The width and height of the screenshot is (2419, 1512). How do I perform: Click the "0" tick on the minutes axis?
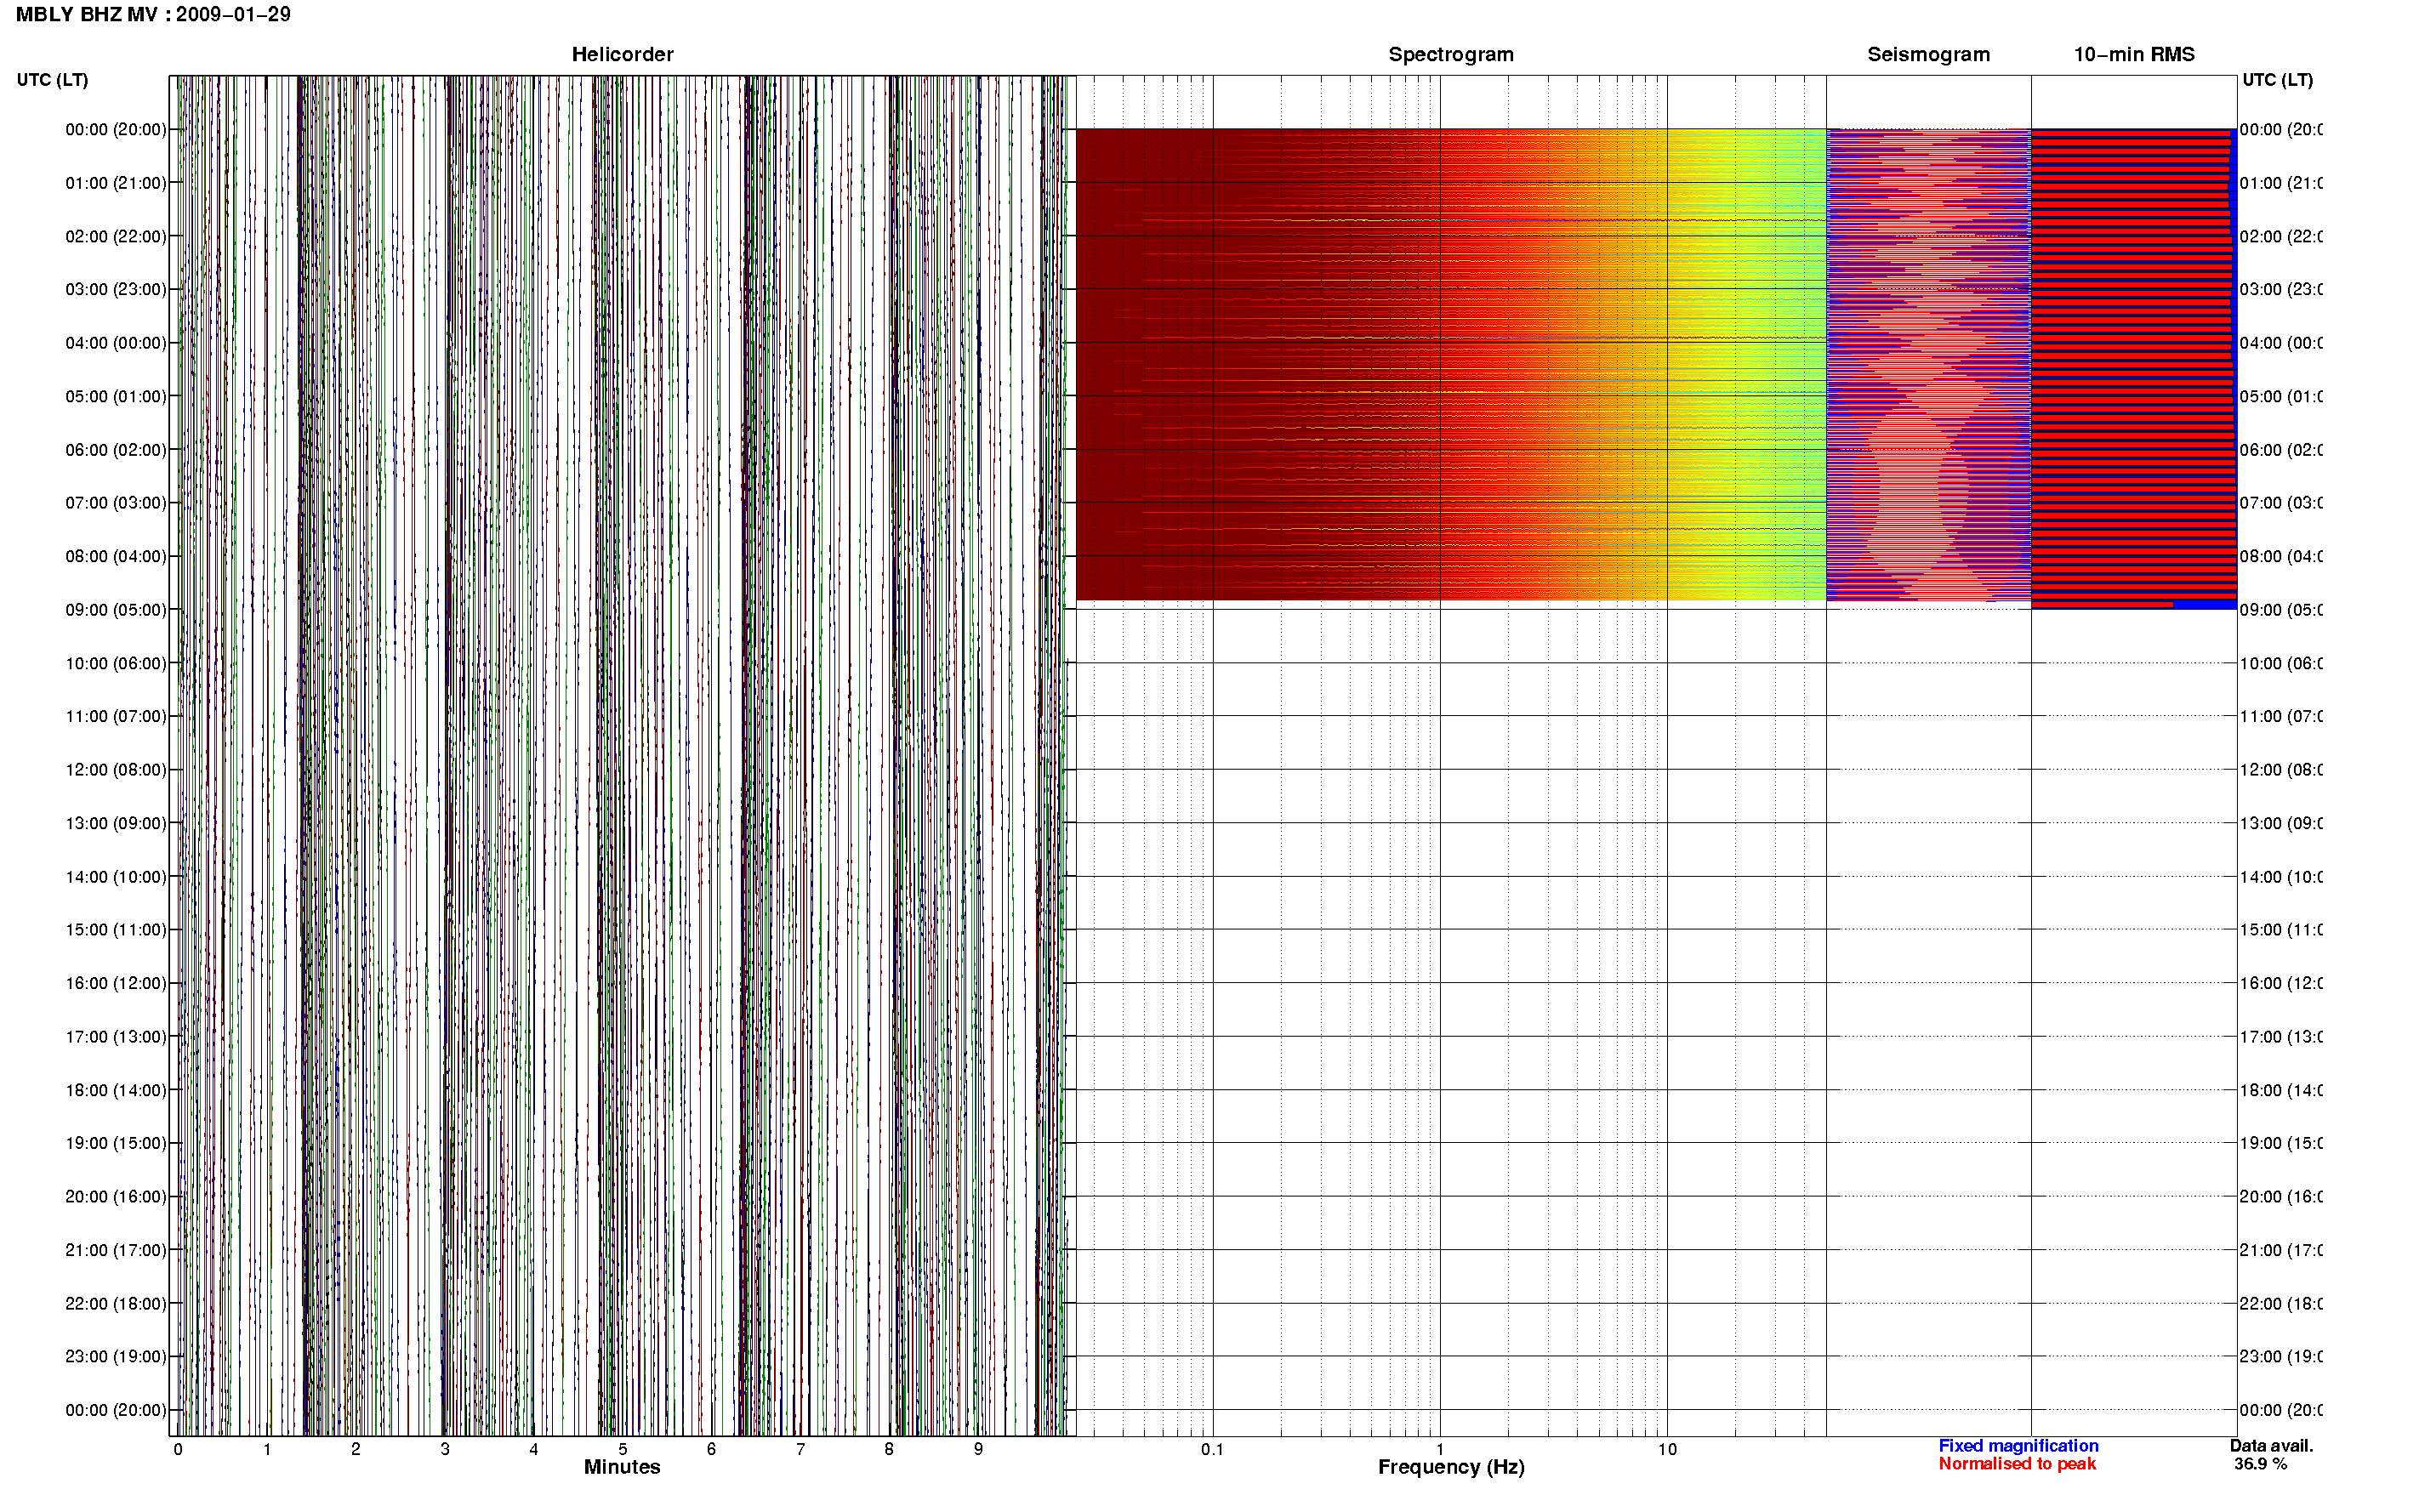[178, 1449]
